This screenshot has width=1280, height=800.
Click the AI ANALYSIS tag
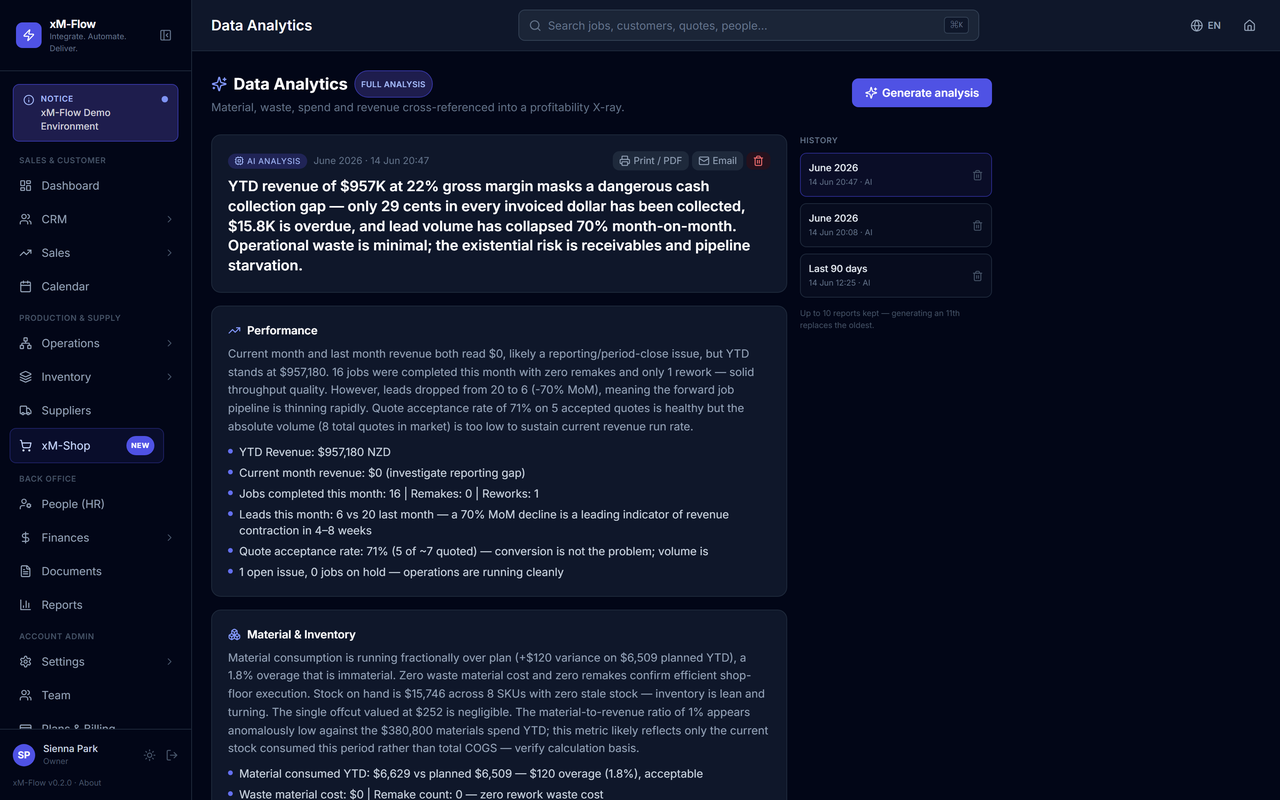tap(267, 161)
